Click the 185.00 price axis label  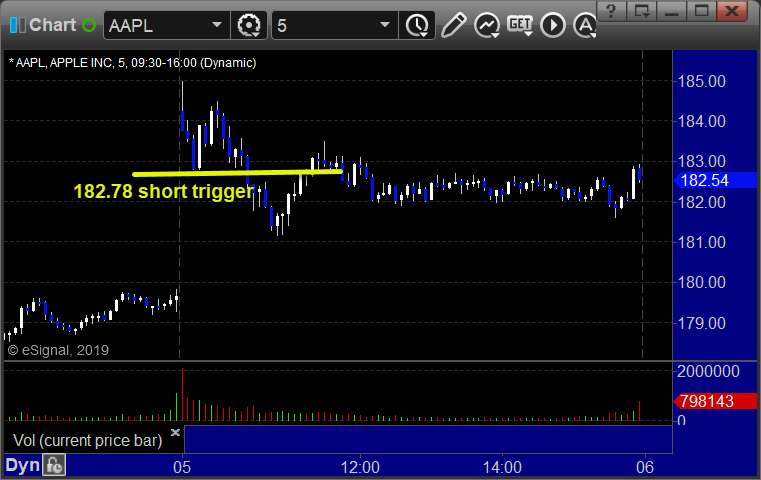point(701,81)
